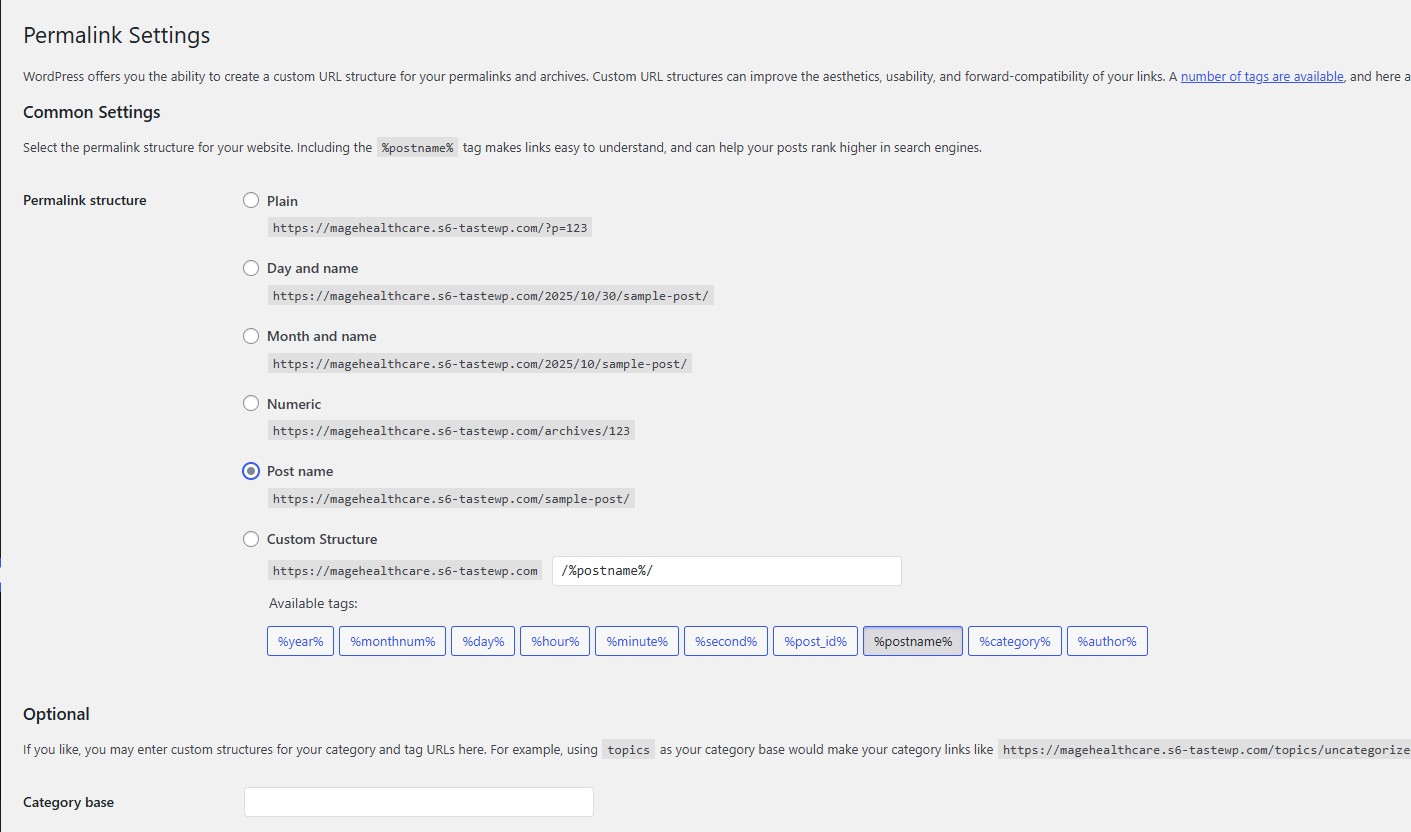Add the %second% tag

tap(725, 641)
